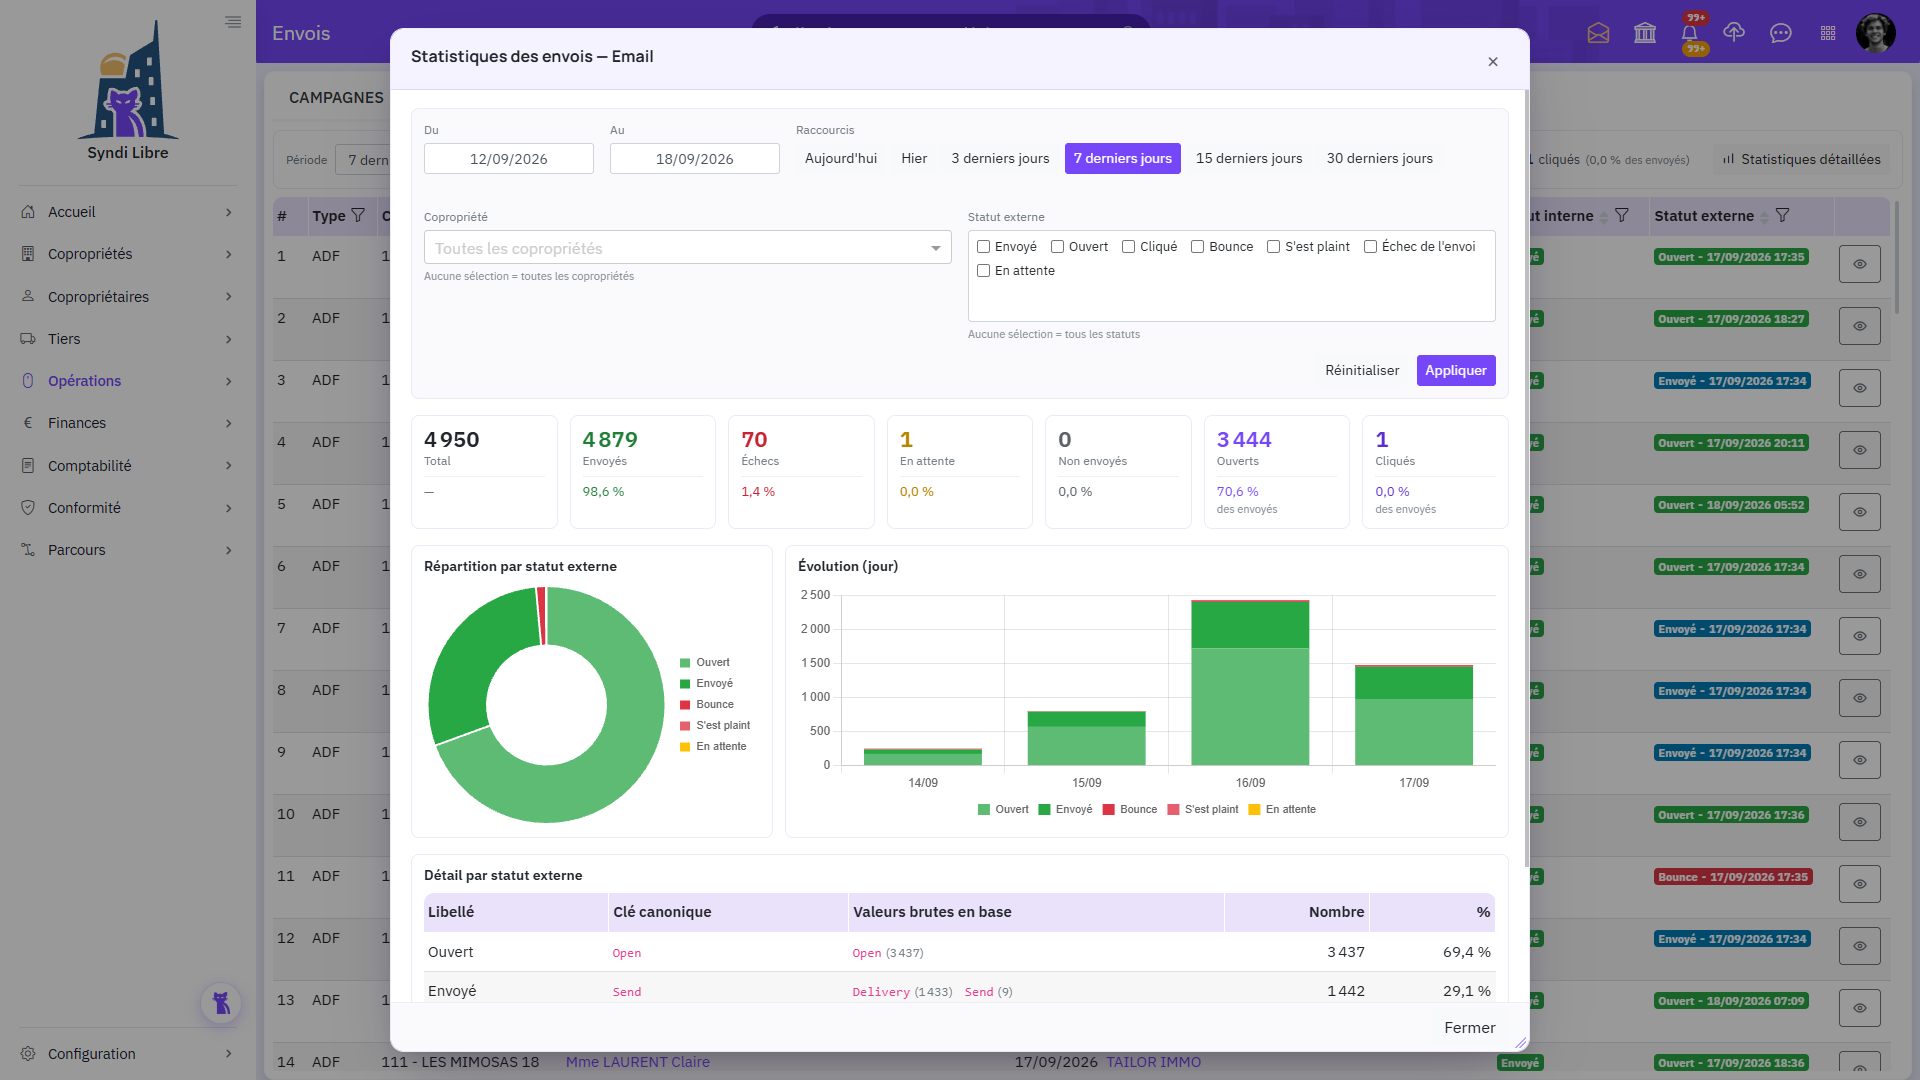This screenshot has width=1920, height=1080.
Task: Open Statistiques détaillées in background page
Action: (x=1802, y=160)
